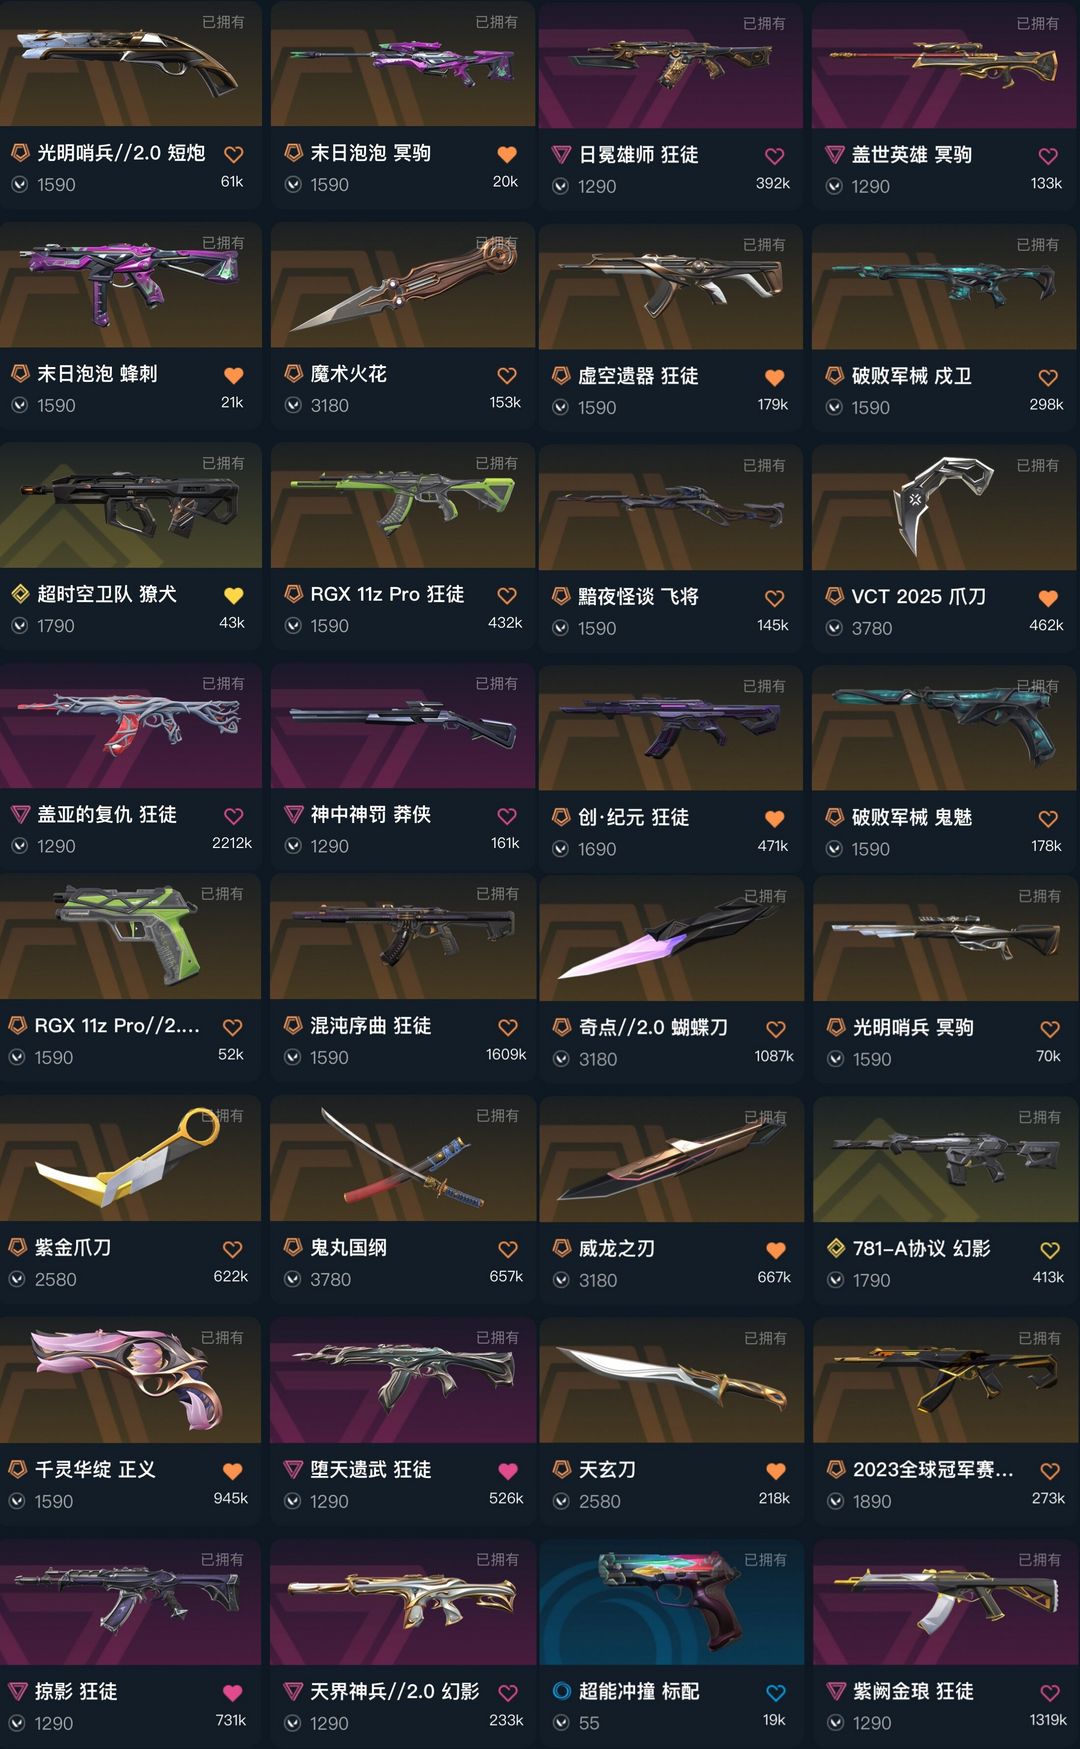Click the 1319k count on 紫阙金琅 狂徒
The image size is (1080, 1749).
(1048, 1720)
